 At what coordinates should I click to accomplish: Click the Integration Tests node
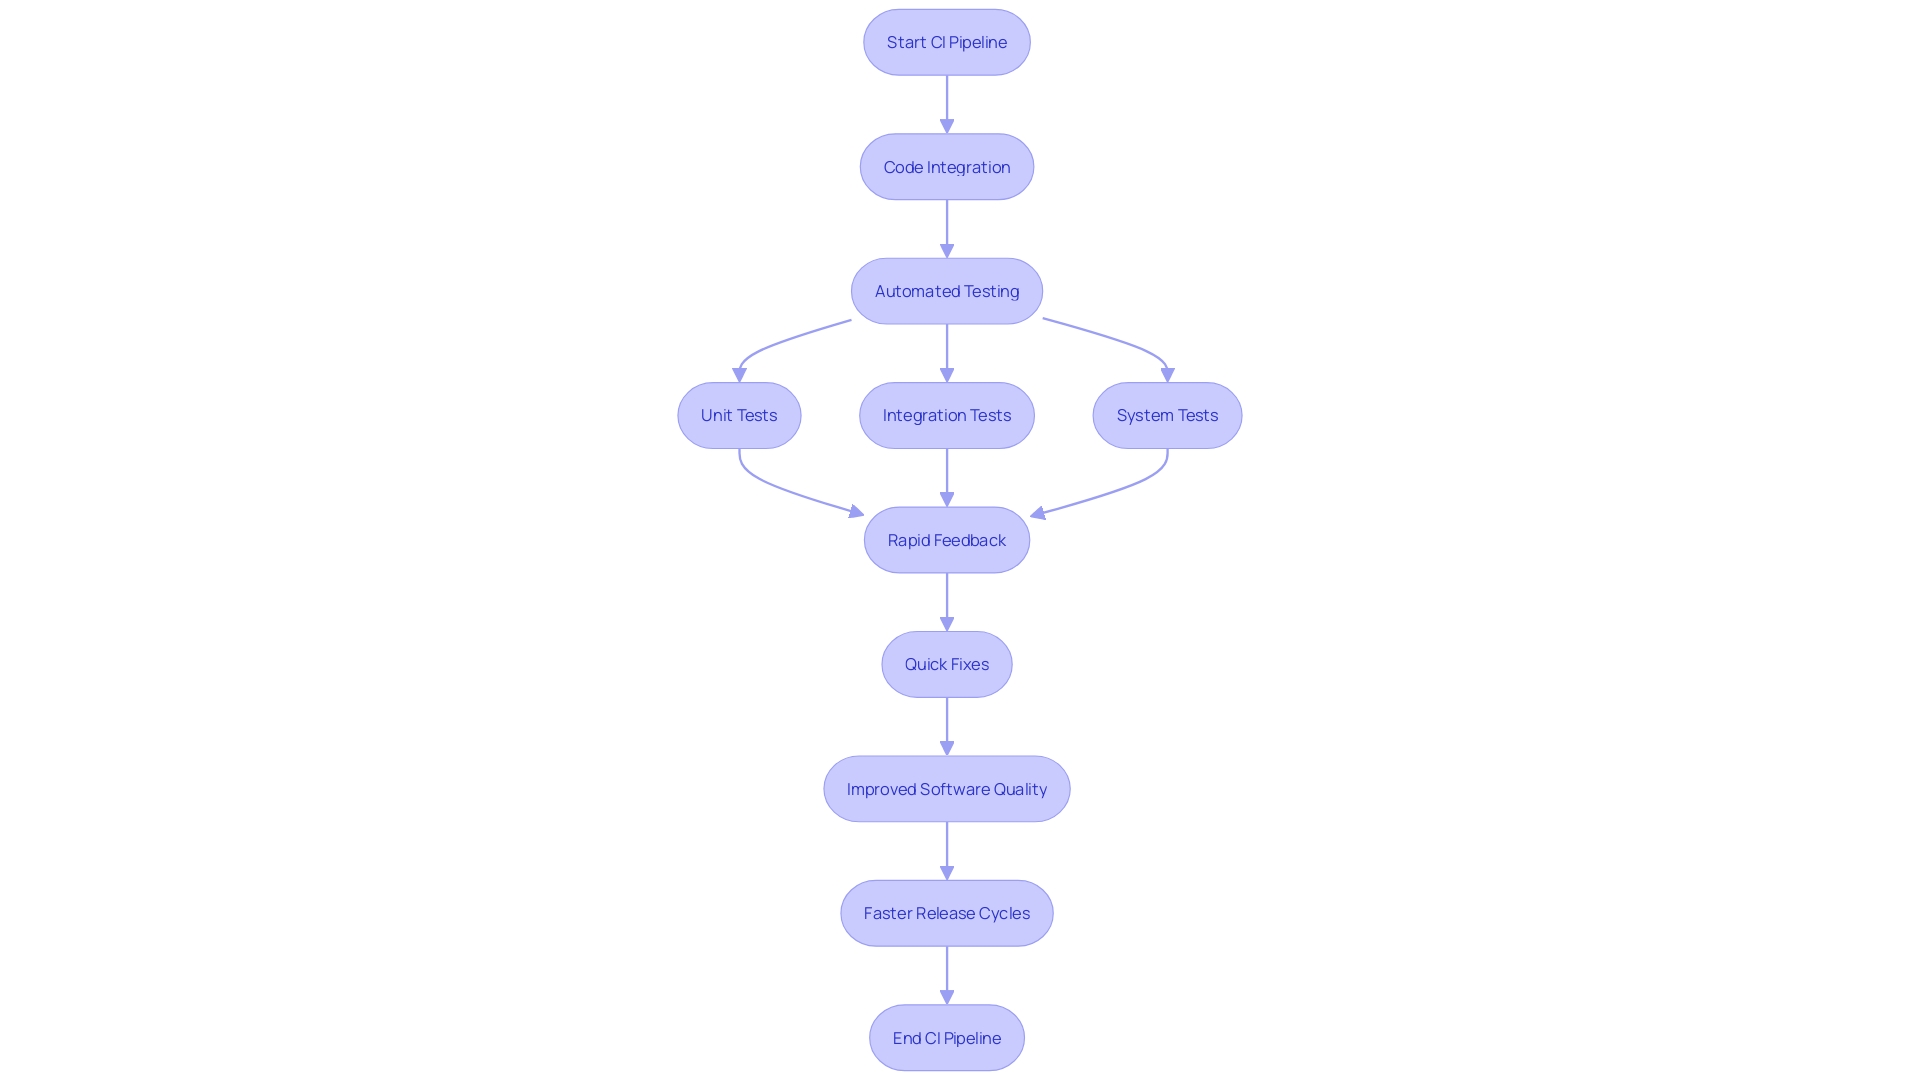(x=947, y=415)
